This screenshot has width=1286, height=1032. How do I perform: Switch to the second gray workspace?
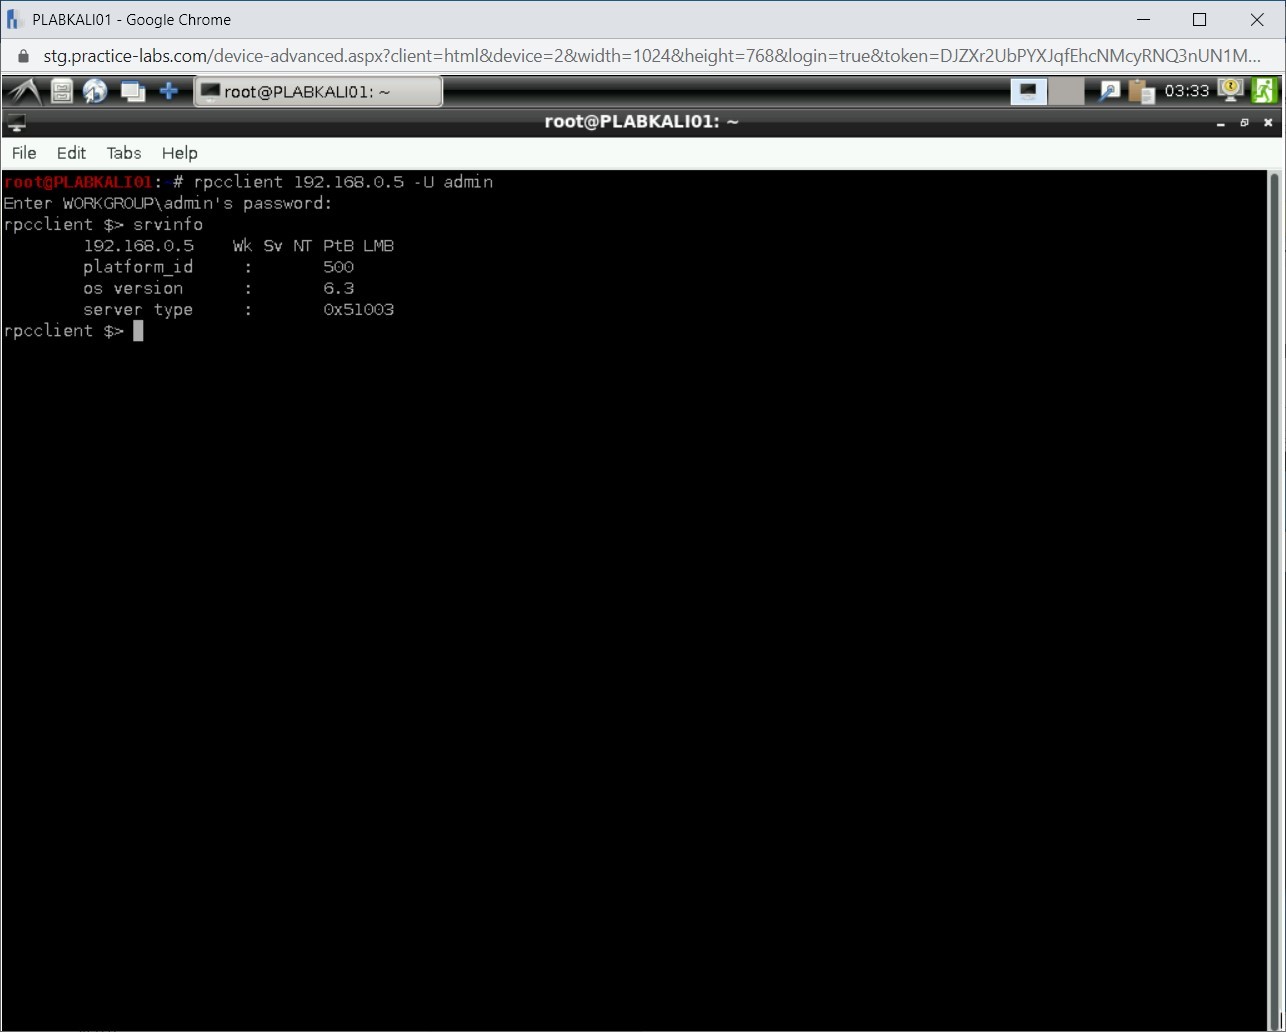(x=1066, y=91)
